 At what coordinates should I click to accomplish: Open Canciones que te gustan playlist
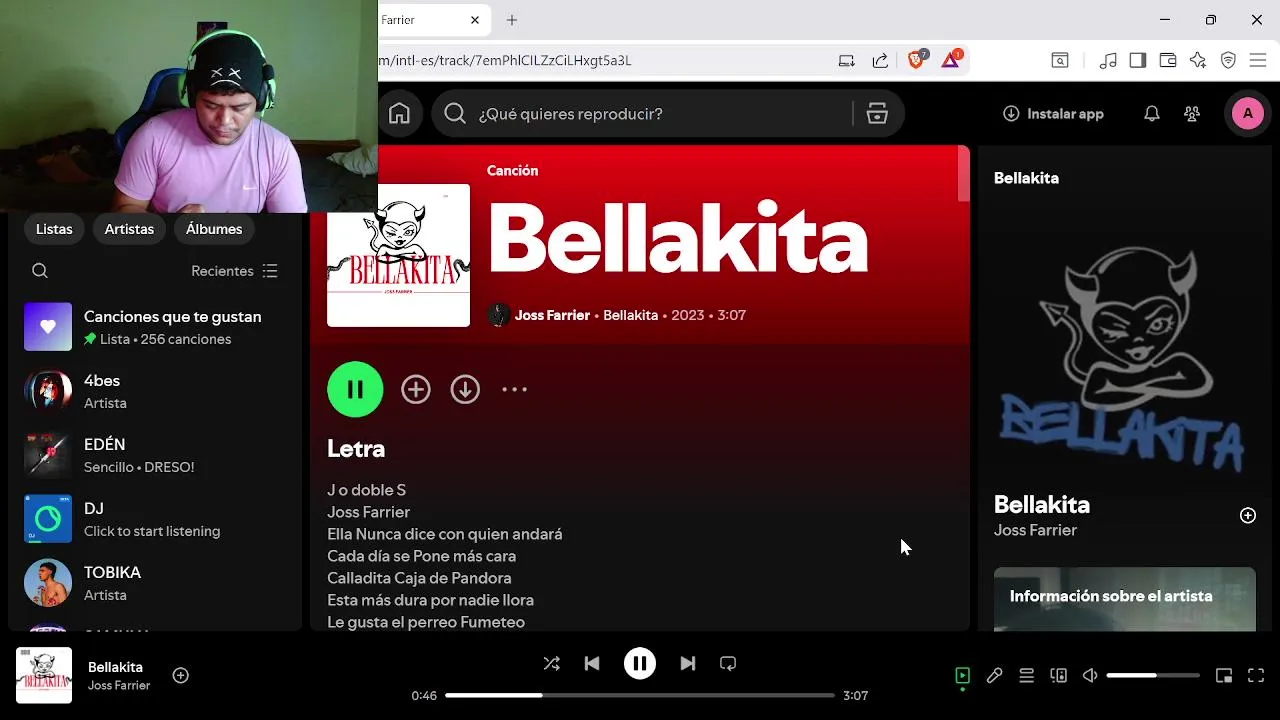click(155, 327)
